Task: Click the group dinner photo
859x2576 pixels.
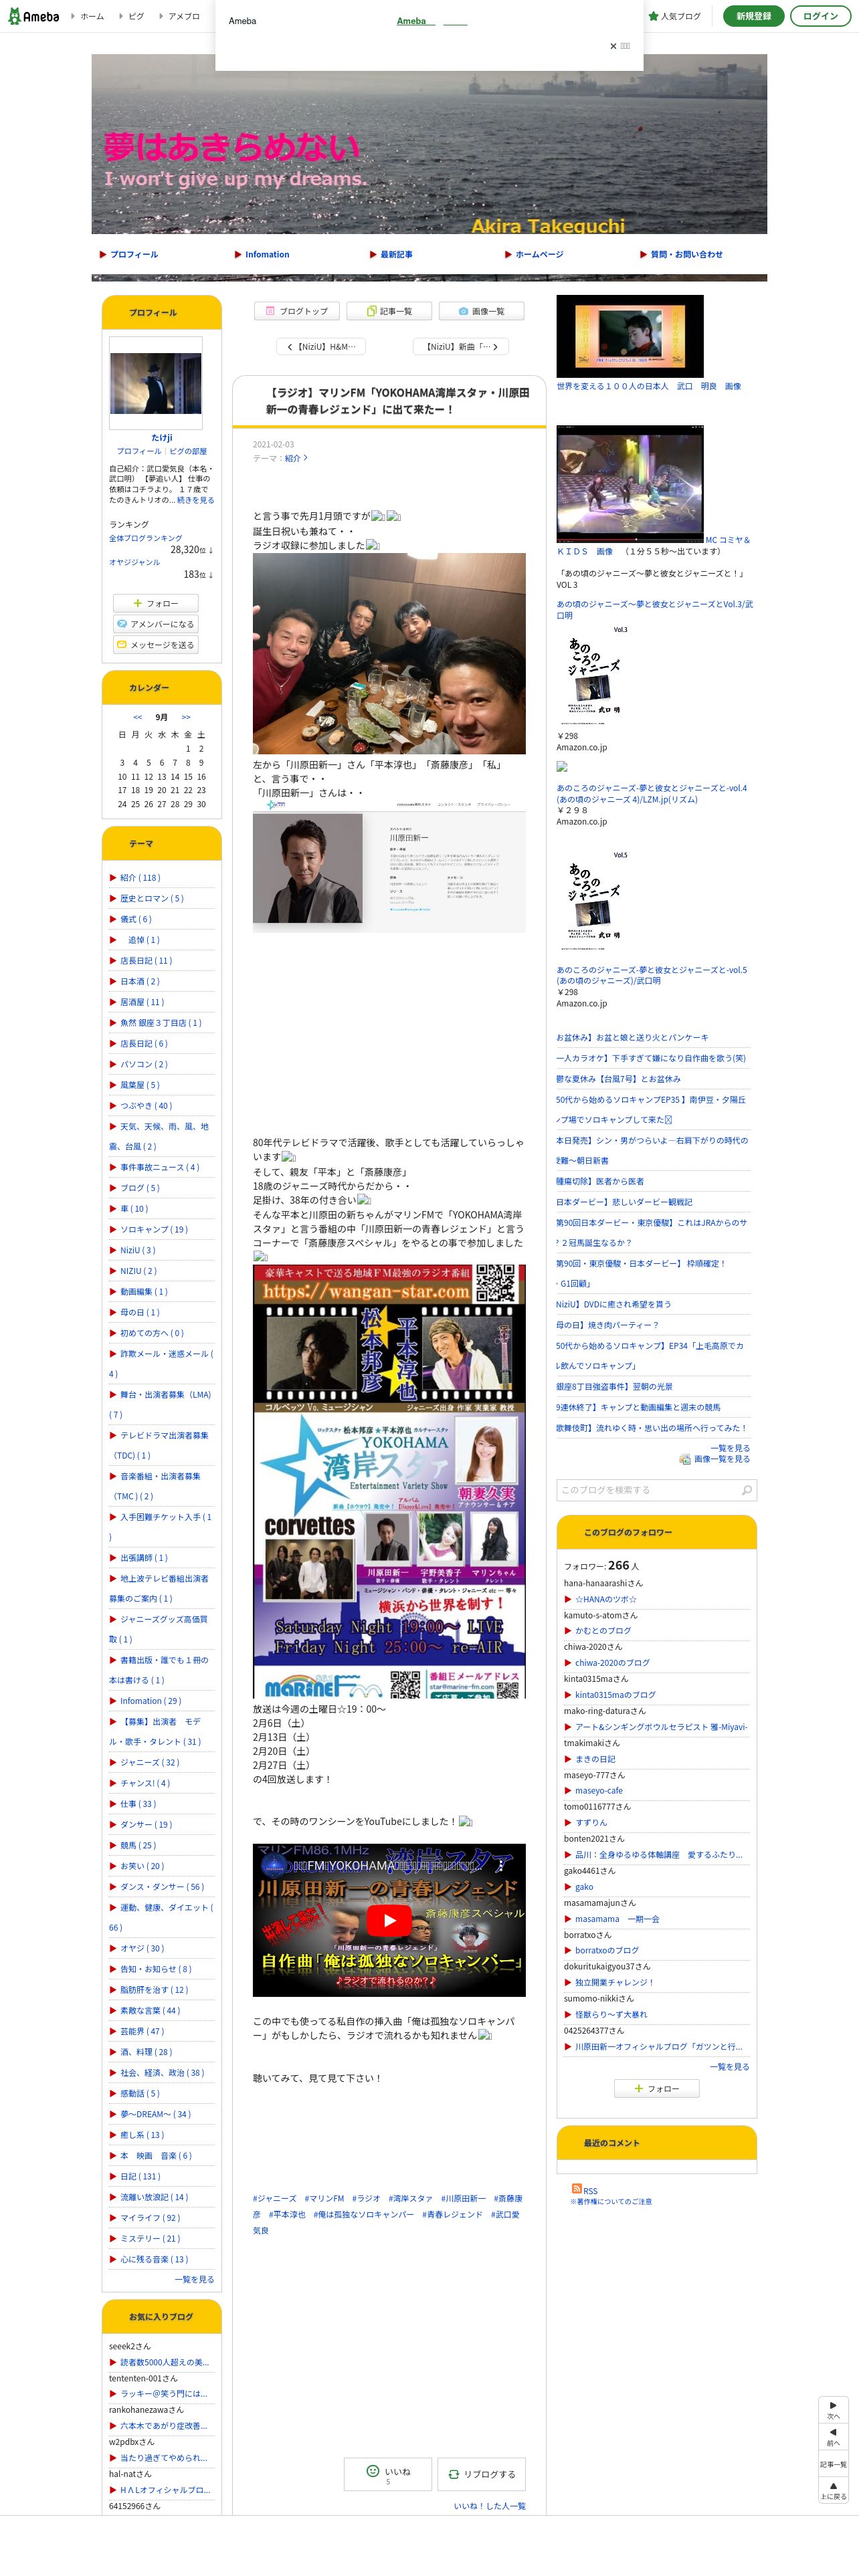Action: tap(389, 654)
